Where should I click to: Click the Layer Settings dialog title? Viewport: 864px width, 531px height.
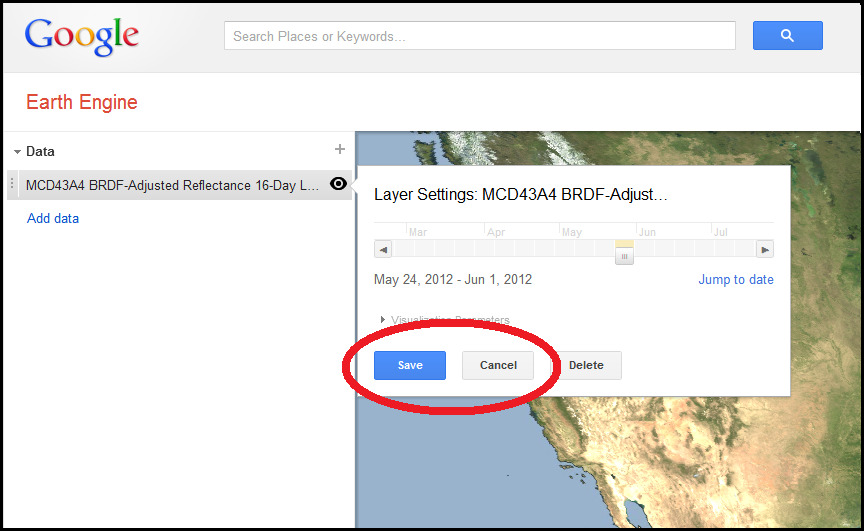tap(521, 194)
